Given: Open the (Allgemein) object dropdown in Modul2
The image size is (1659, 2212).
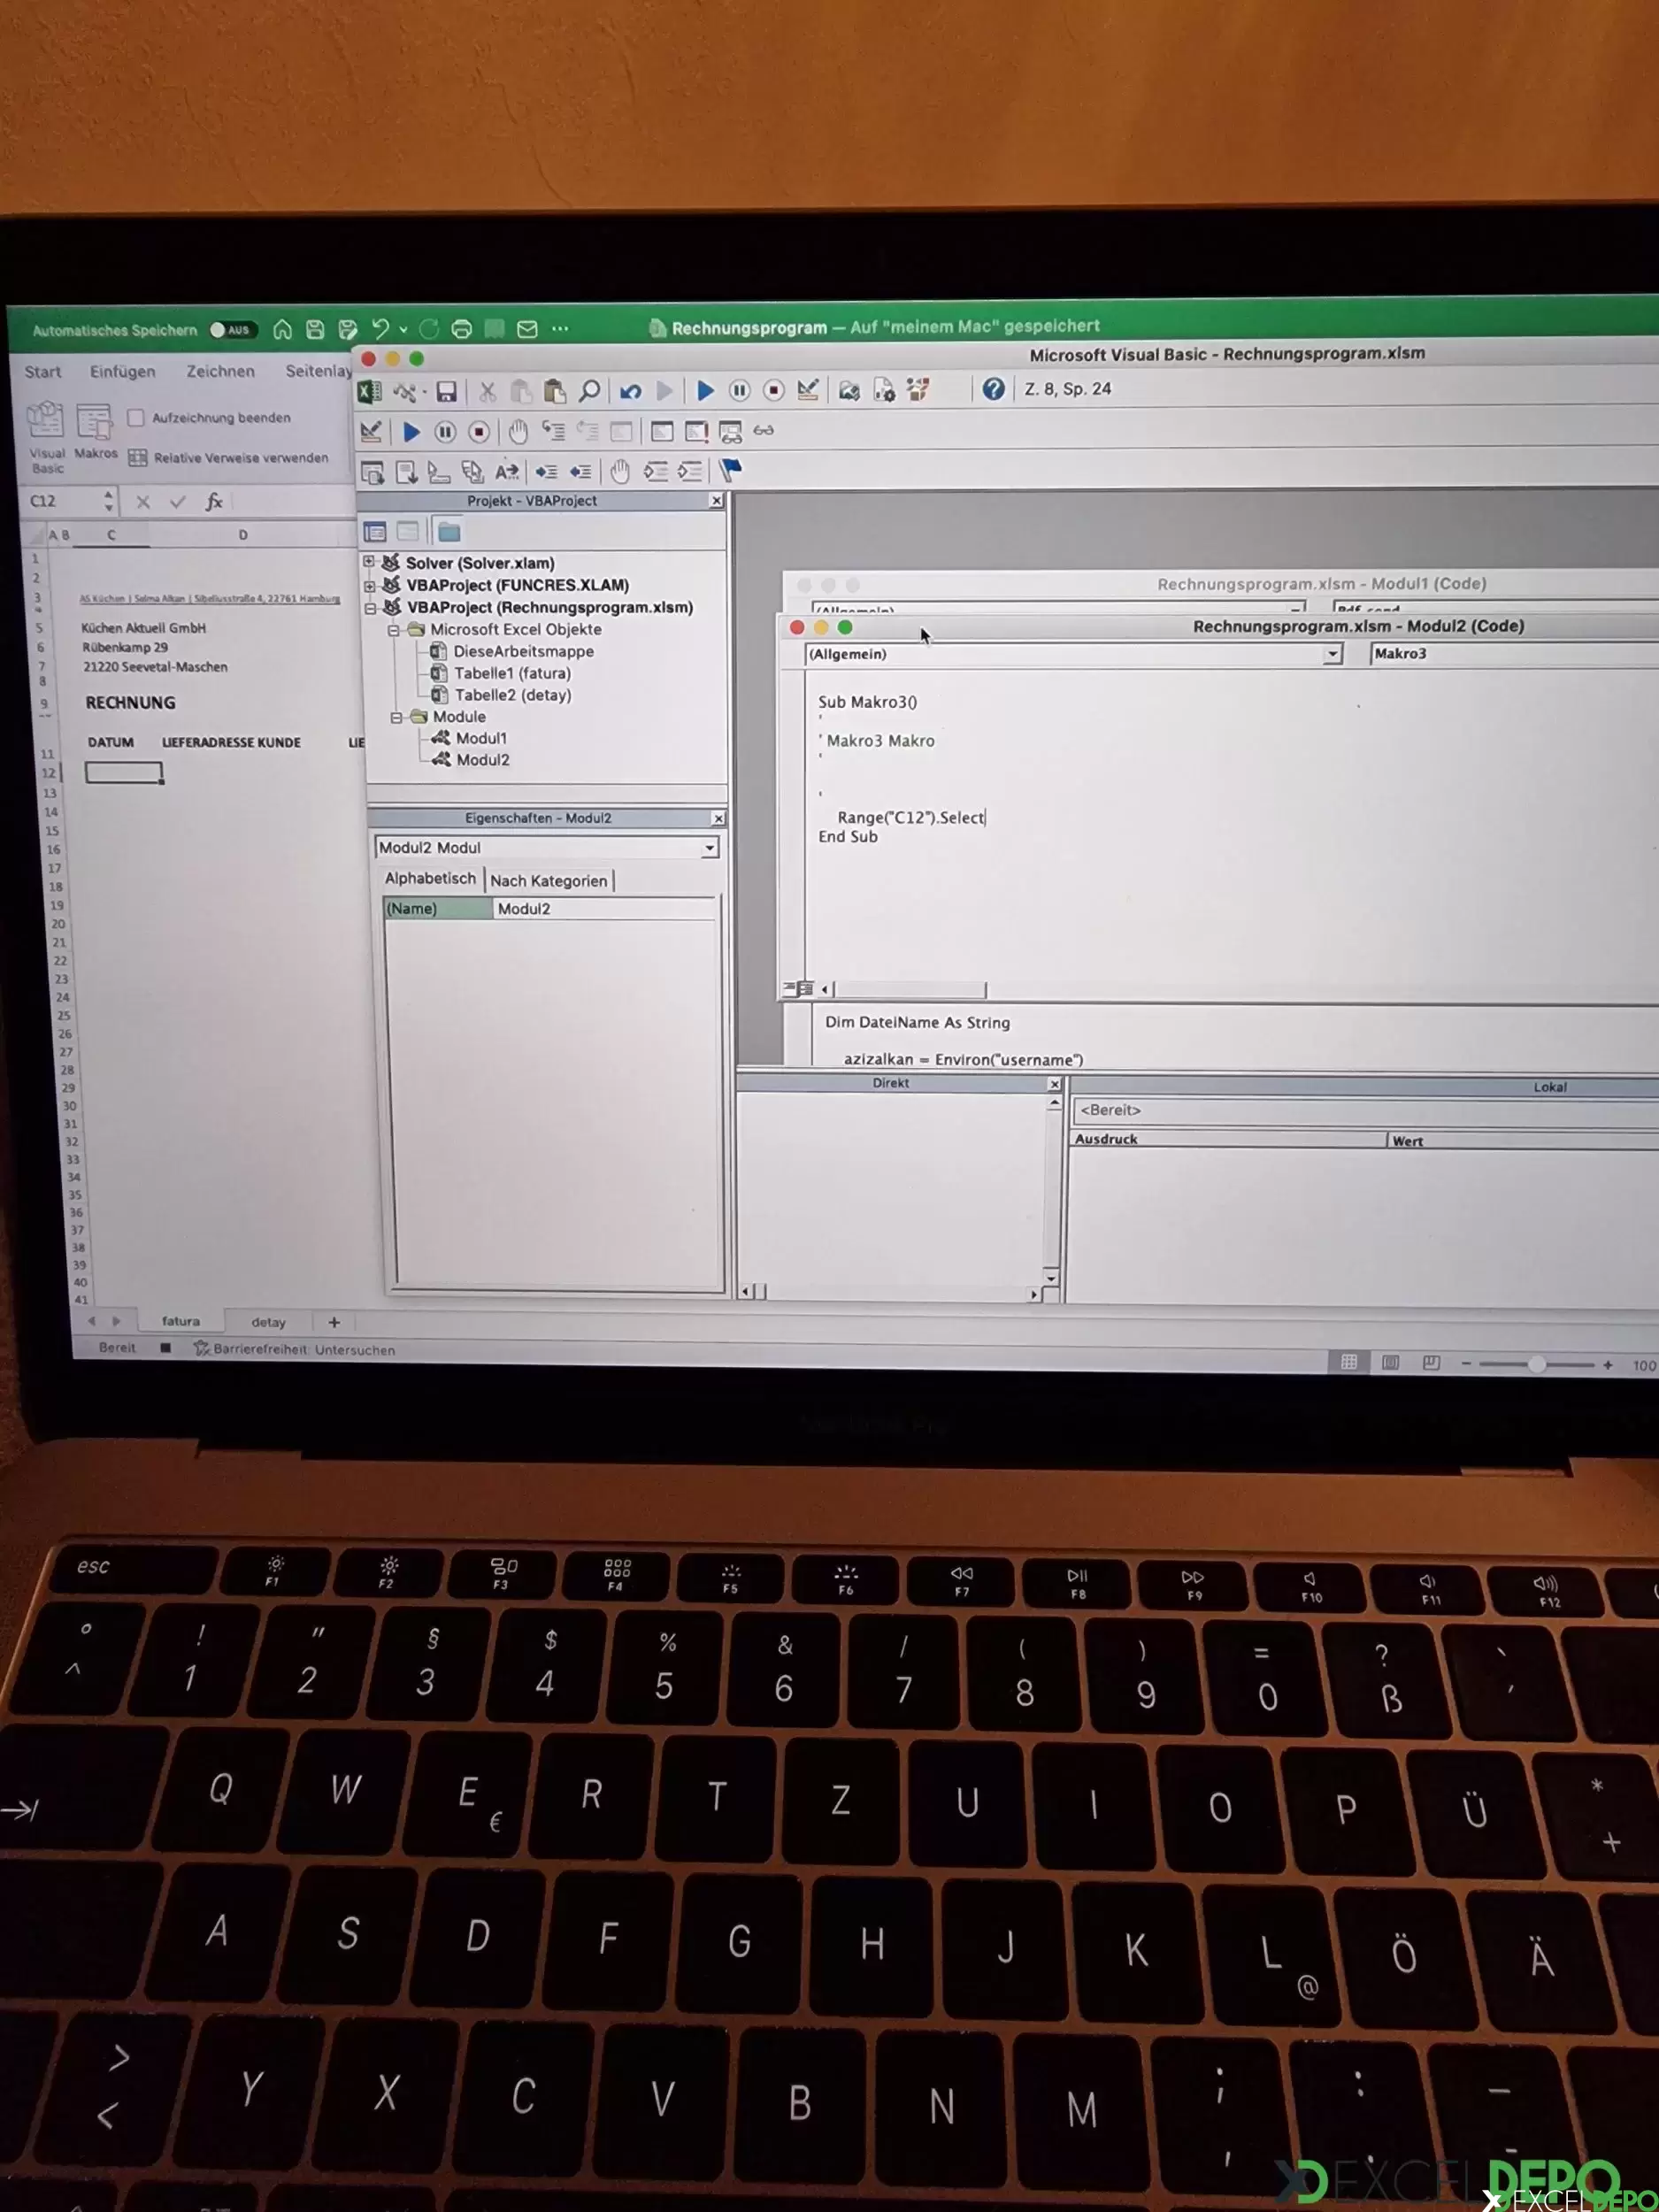Looking at the screenshot, I should coord(1332,654).
